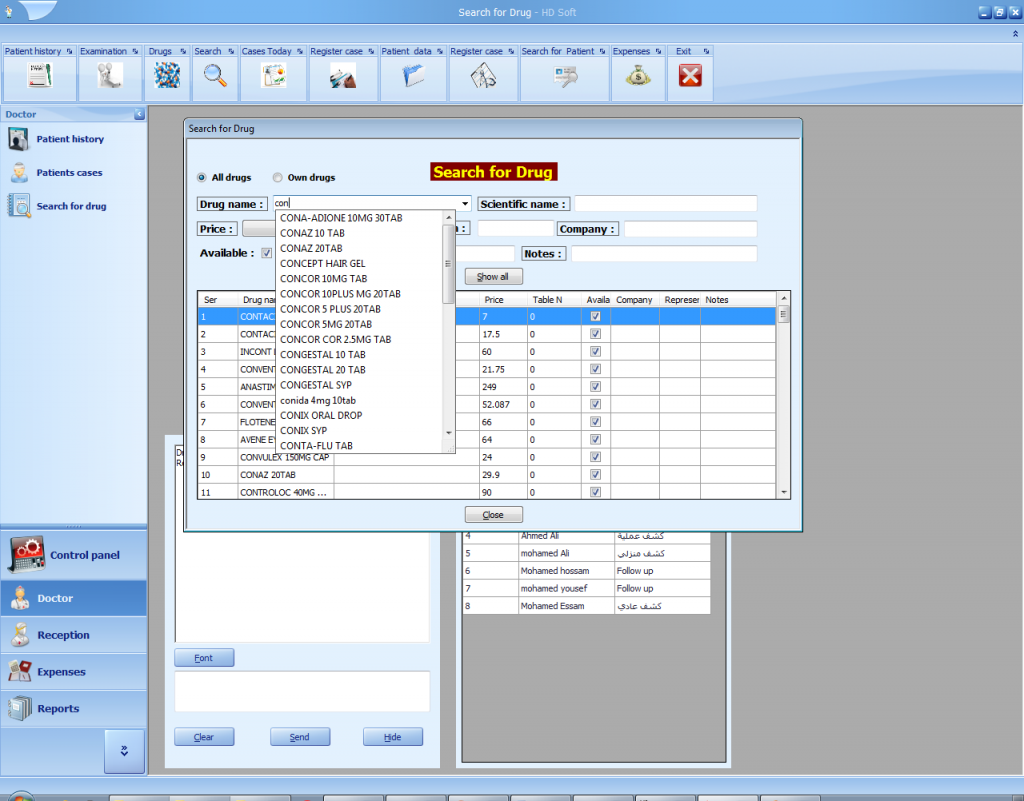The width and height of the screenshot is (1024, 801).
Task: Toggle Availa checkbox for price 17.5 row
Action: click(x=596, y=334)
